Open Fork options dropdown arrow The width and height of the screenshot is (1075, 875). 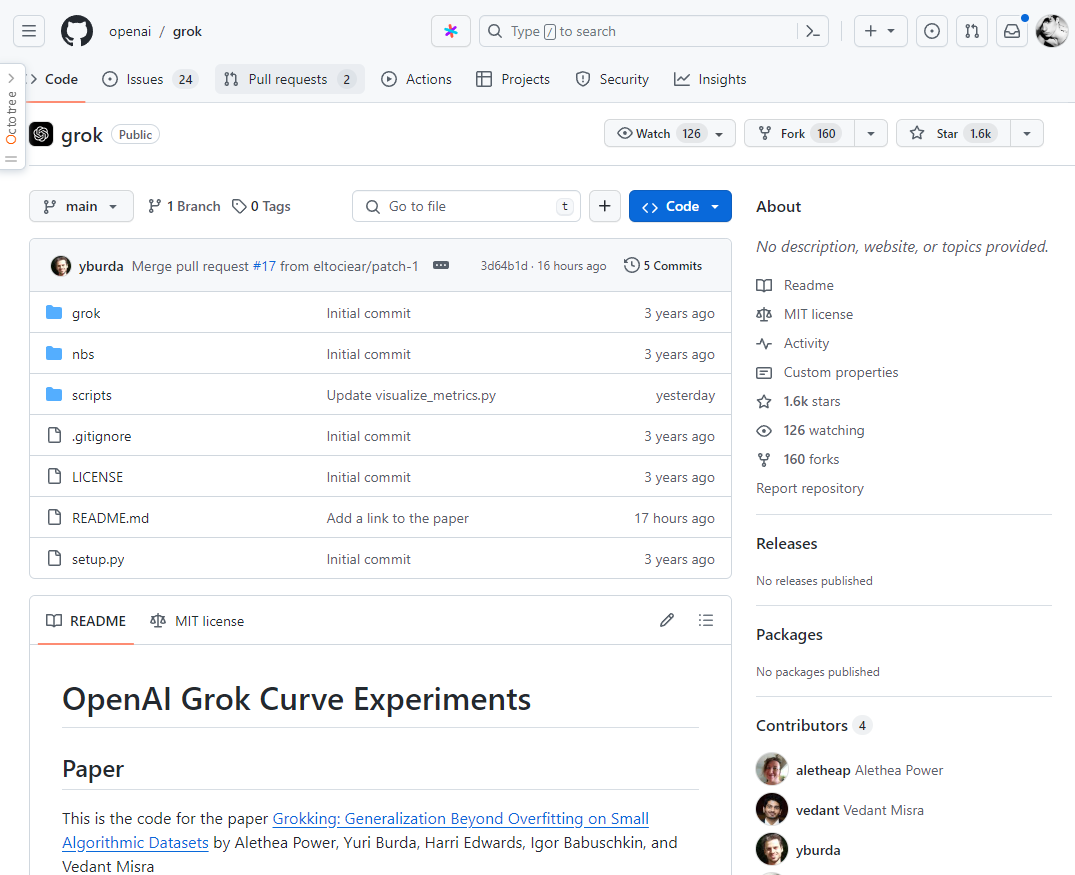(871, 133)
